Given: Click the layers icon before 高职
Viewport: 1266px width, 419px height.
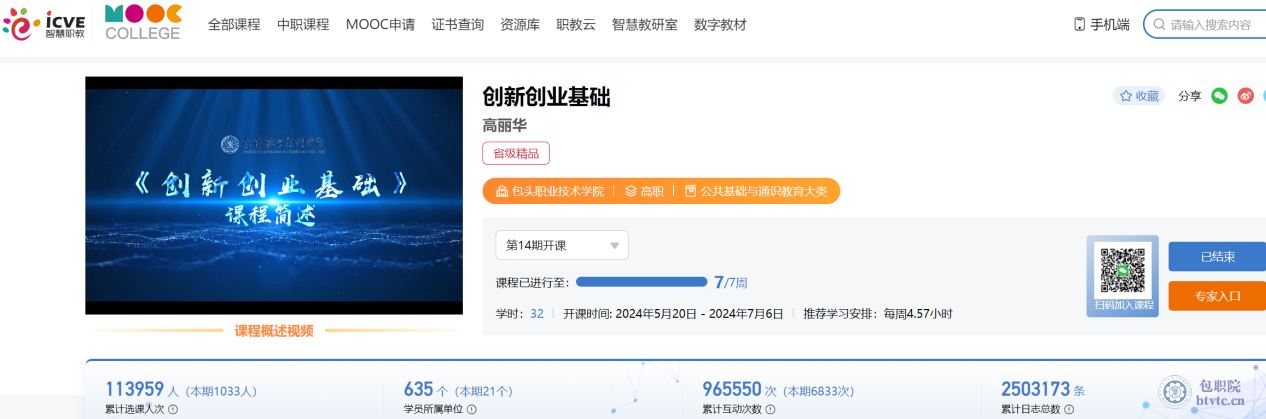Looking at the screenshot, I should pos(631,191).
